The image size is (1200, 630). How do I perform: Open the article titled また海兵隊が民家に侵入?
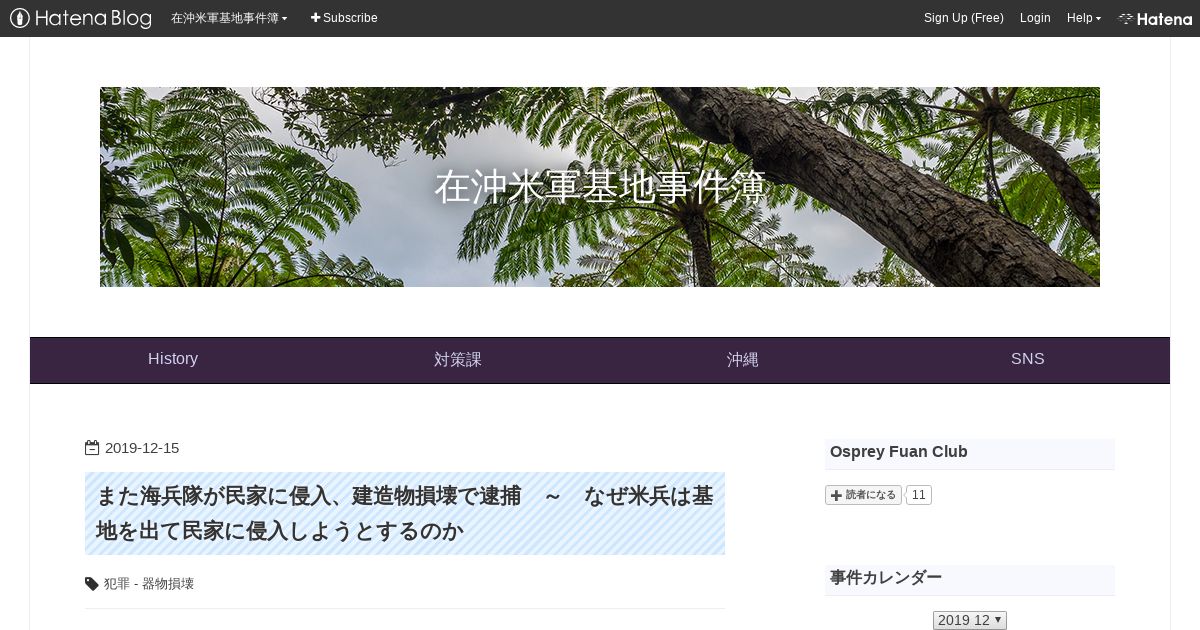click(405, 513)
